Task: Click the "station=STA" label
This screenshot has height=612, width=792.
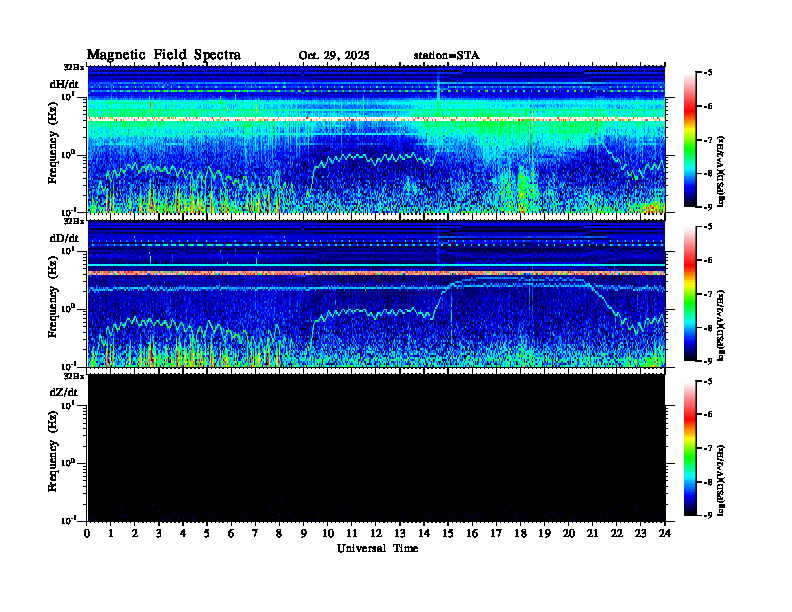Action: (x=446, y=56)
